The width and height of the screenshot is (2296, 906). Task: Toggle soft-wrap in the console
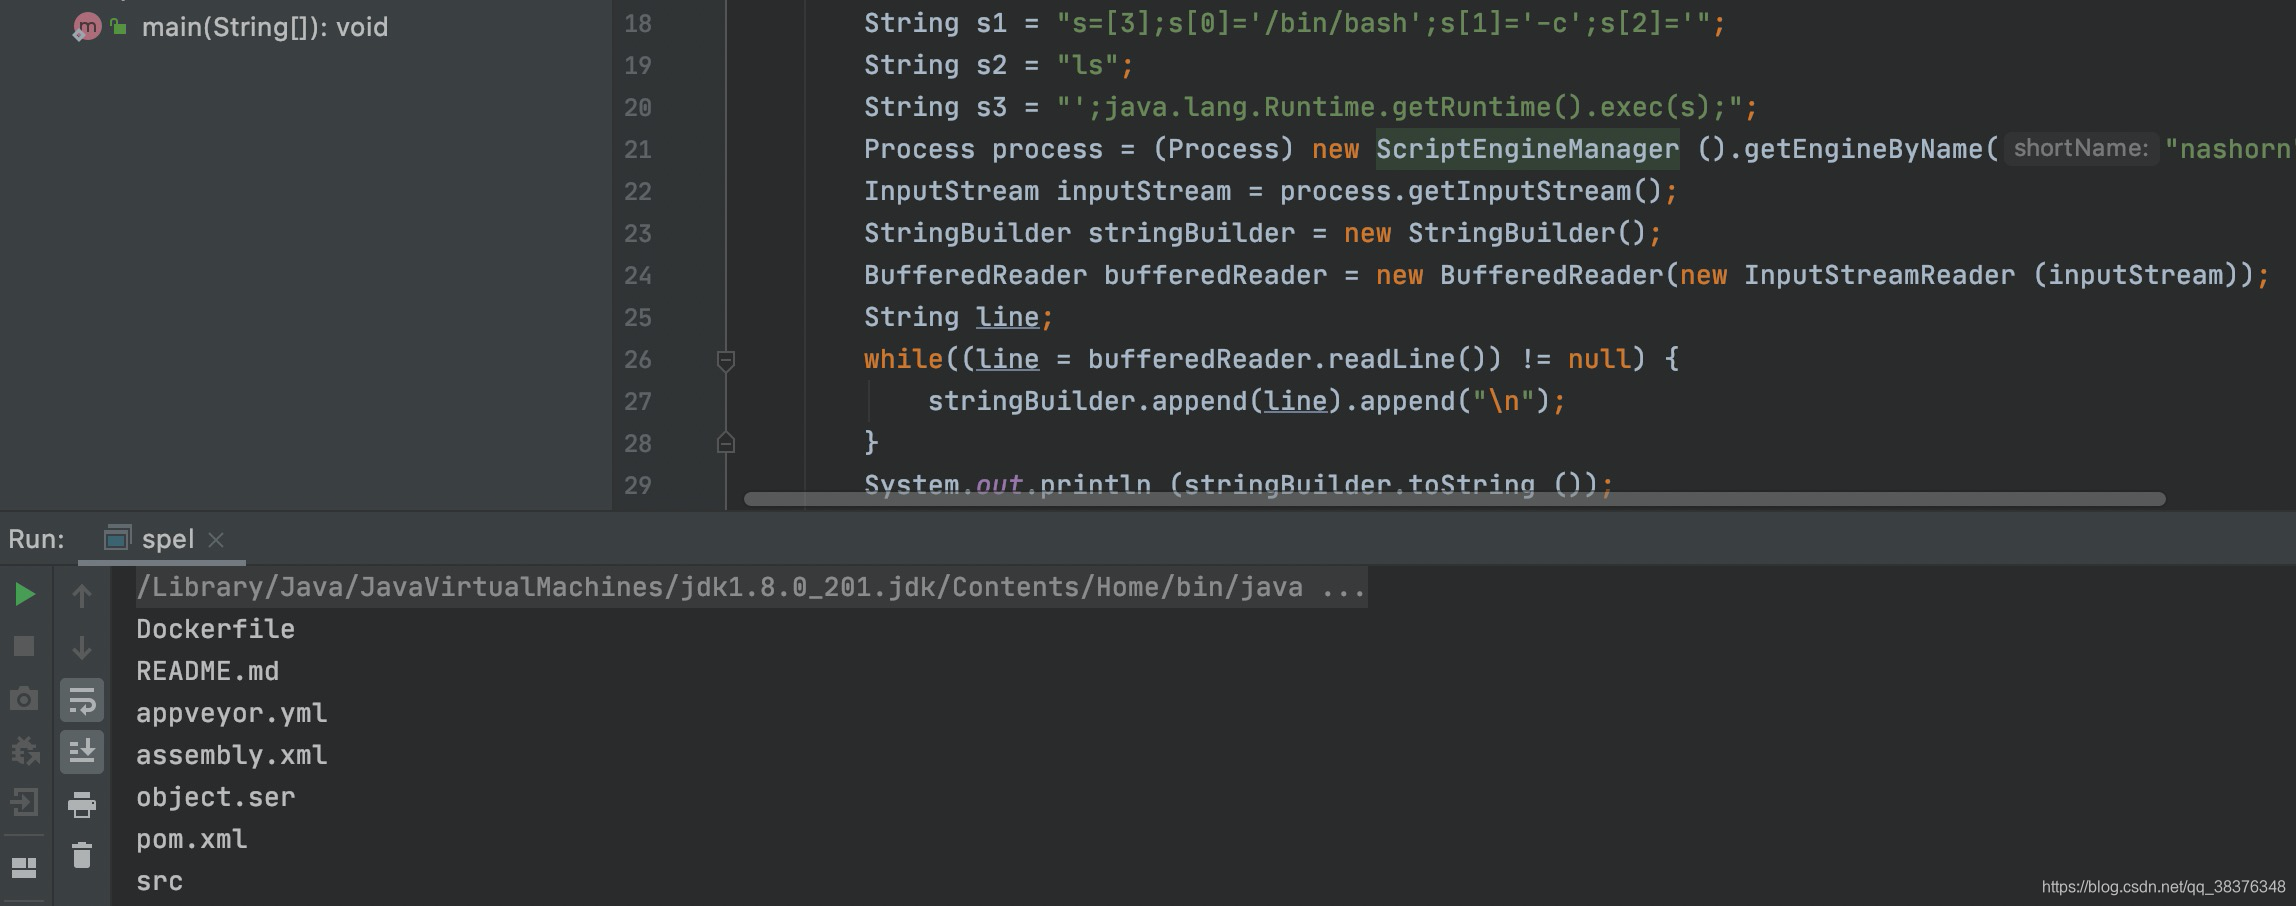[80, 699]
